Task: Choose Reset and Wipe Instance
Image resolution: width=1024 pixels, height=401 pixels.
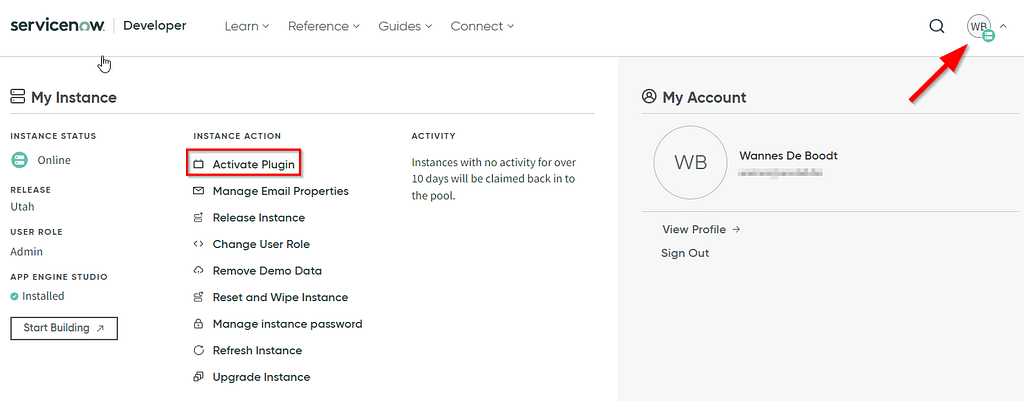Action: pos(280,297)
